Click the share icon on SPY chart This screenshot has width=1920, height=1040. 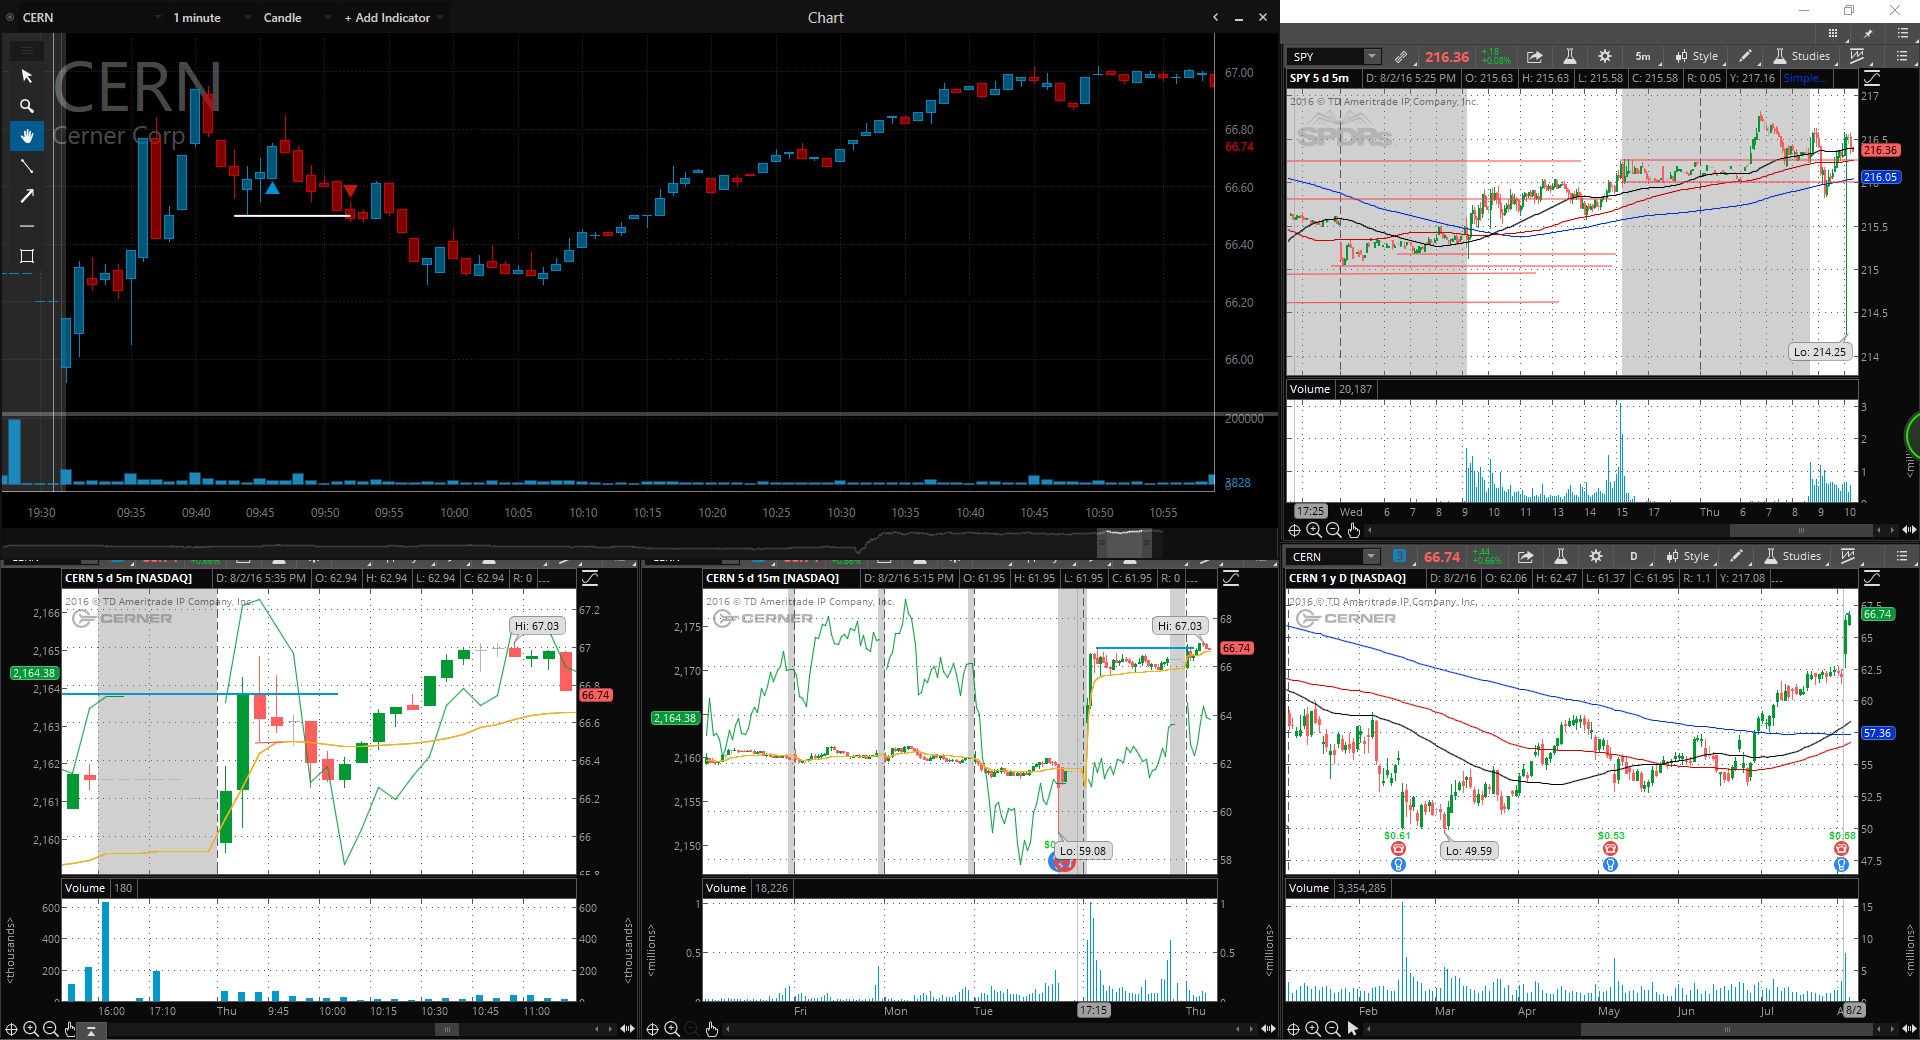[1534, 57]
